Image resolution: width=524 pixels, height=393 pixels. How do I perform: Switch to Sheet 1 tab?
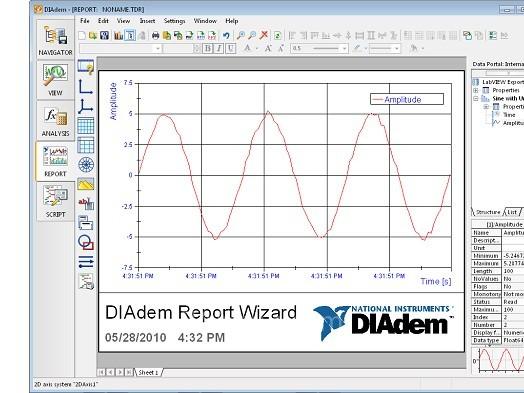point(148,372)
